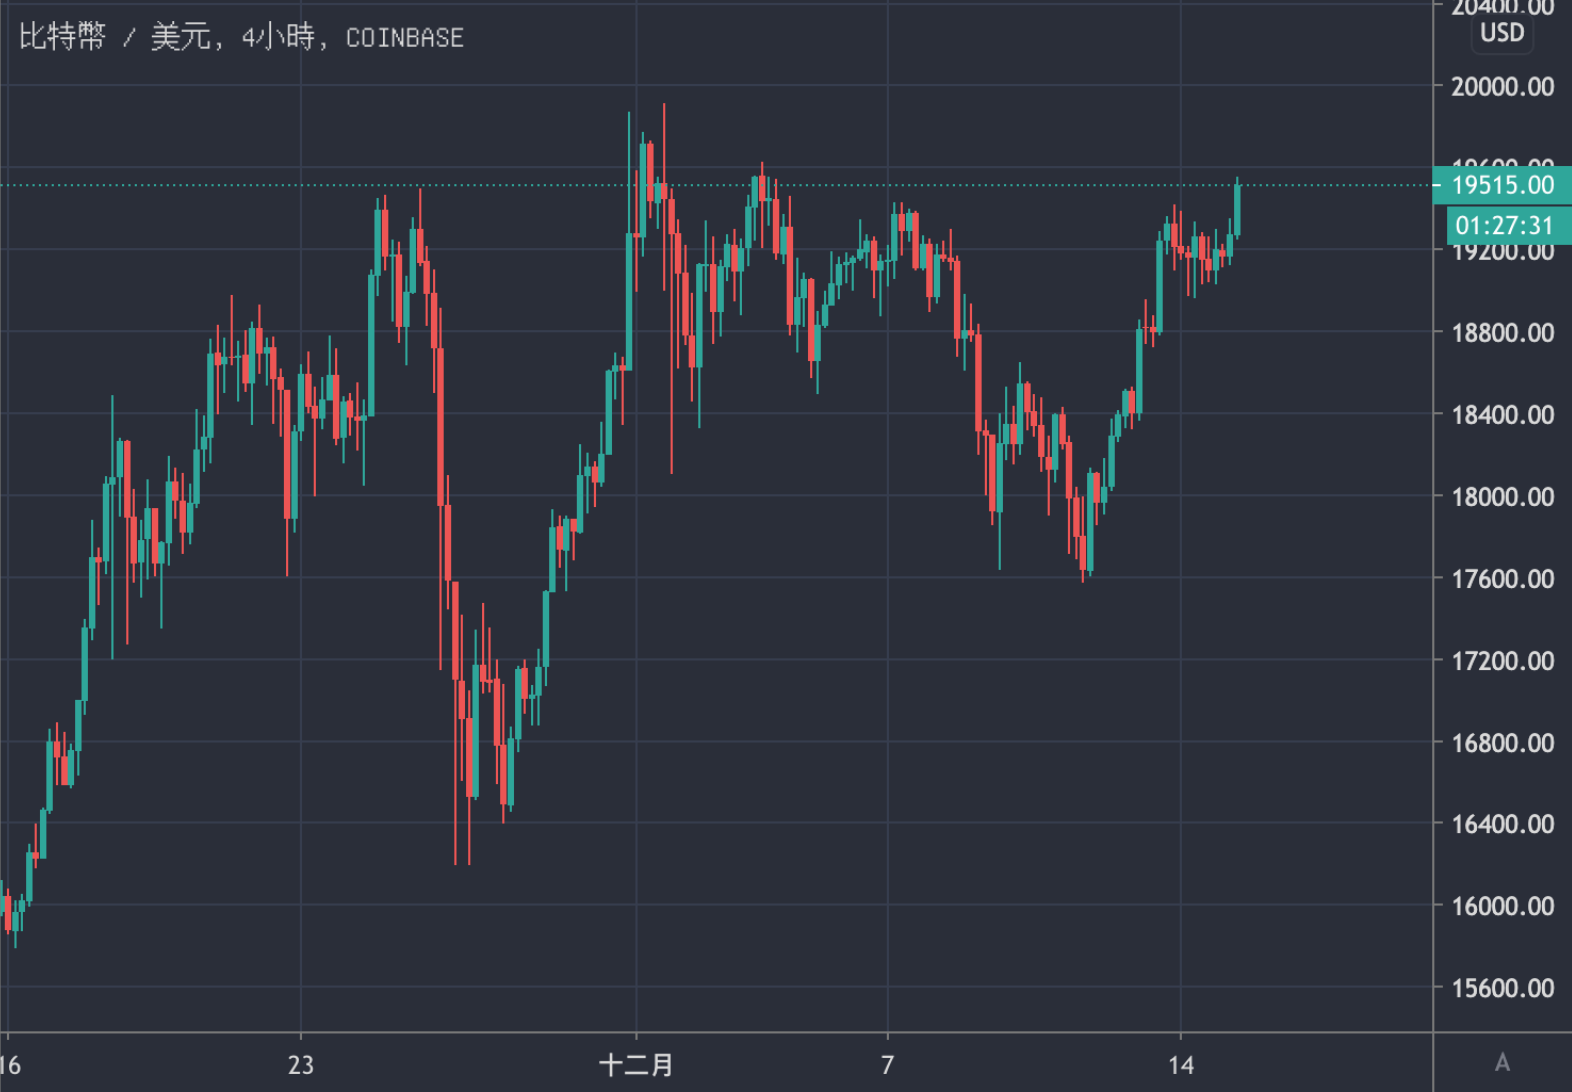Click the 7 date marker on time axis
Viewport: 1572px width, 1092px height.
(887, 1064)
